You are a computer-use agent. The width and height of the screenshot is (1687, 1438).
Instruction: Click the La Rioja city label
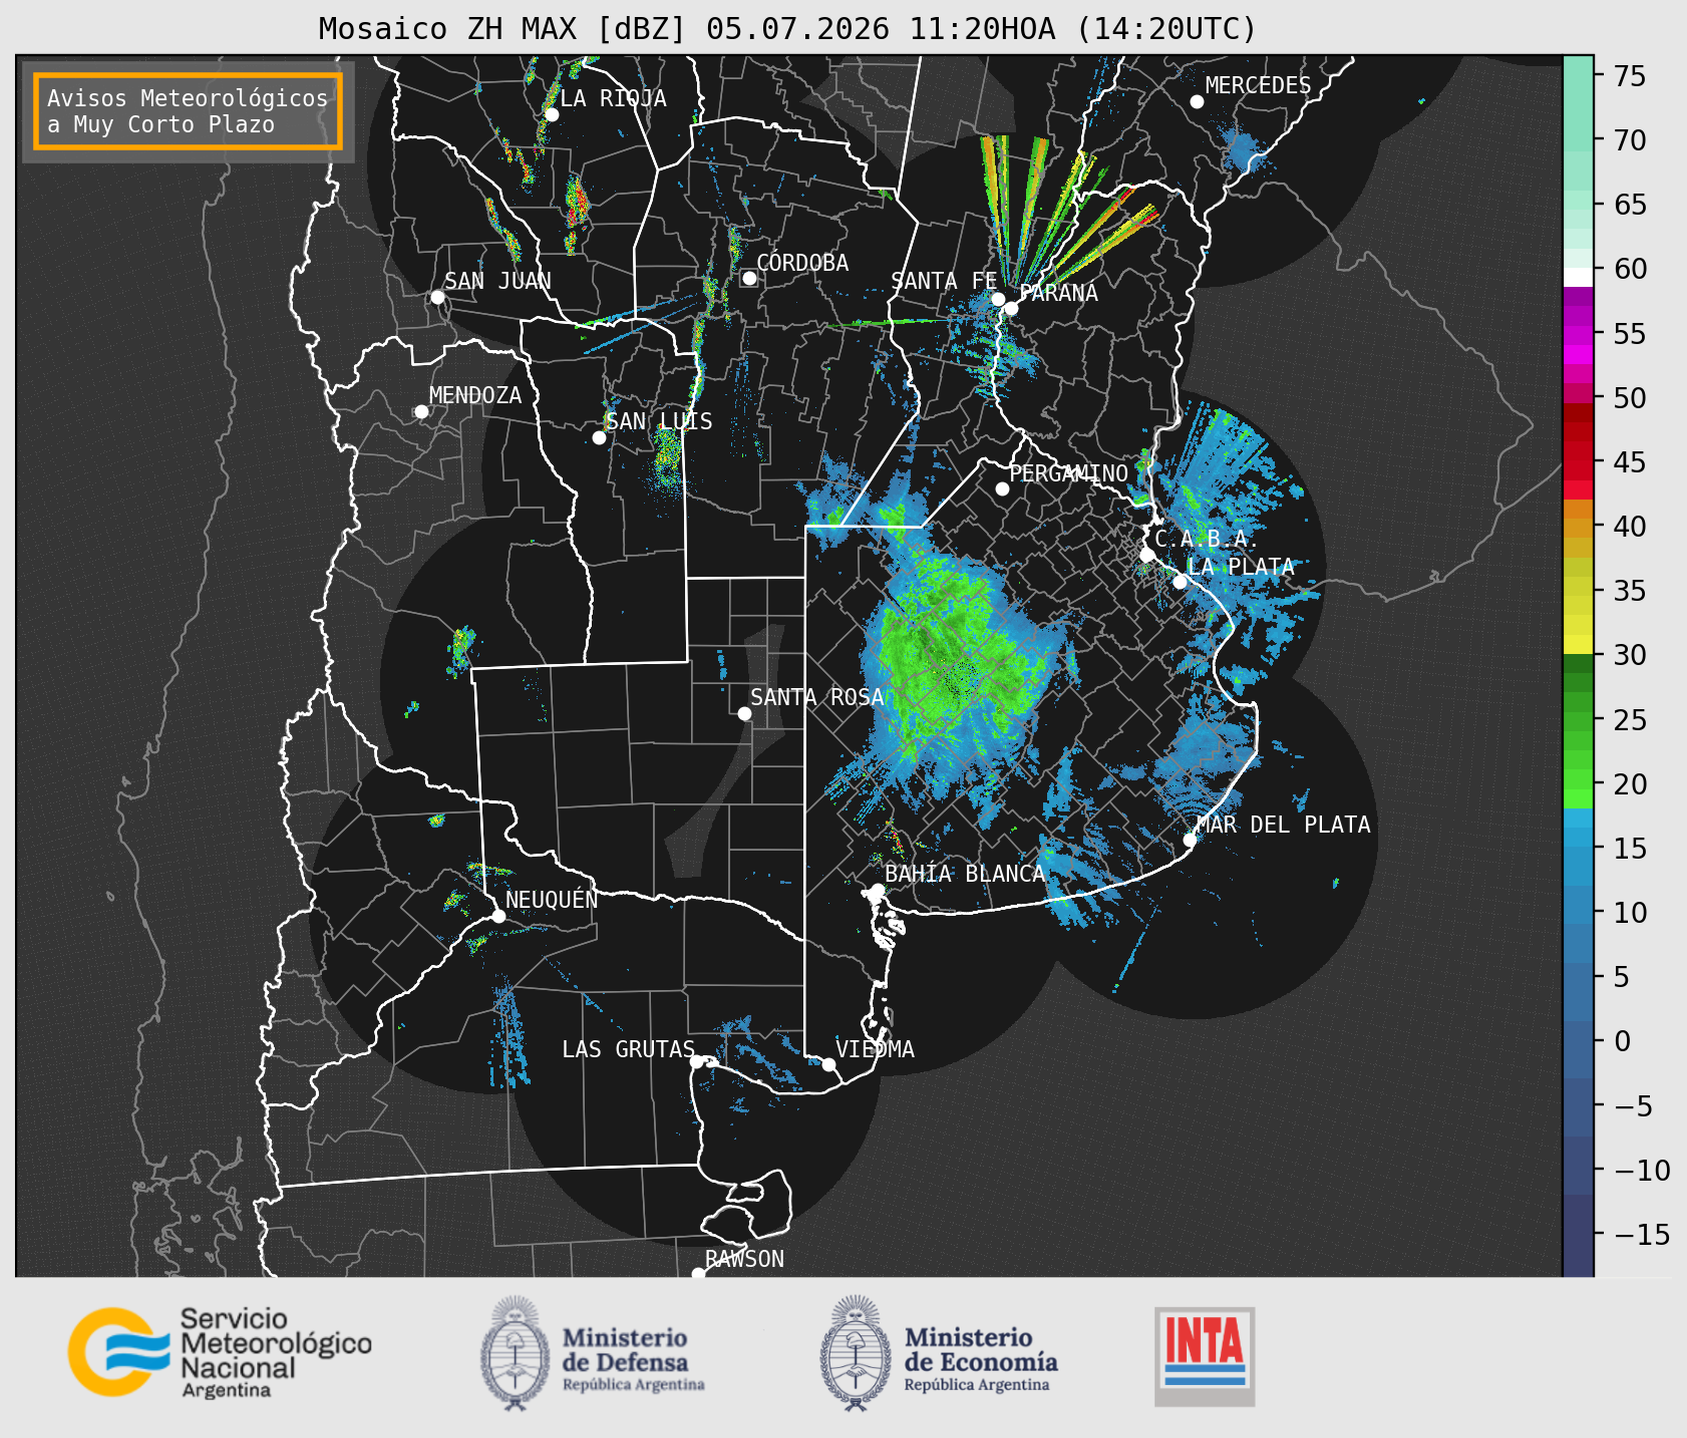[x=612, y=98]
